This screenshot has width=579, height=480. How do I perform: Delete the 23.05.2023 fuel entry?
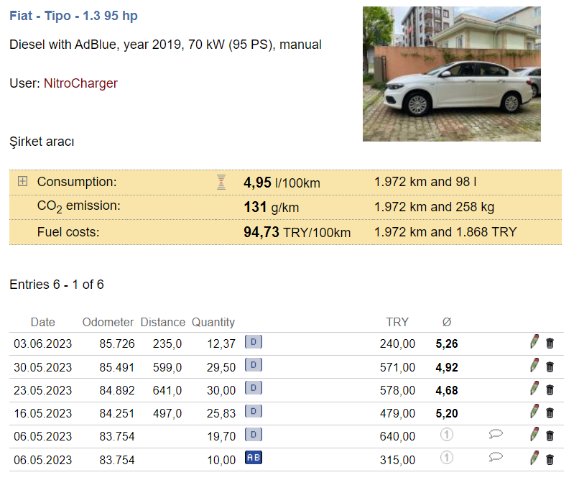pyautogui.click(x=550, y=390)
